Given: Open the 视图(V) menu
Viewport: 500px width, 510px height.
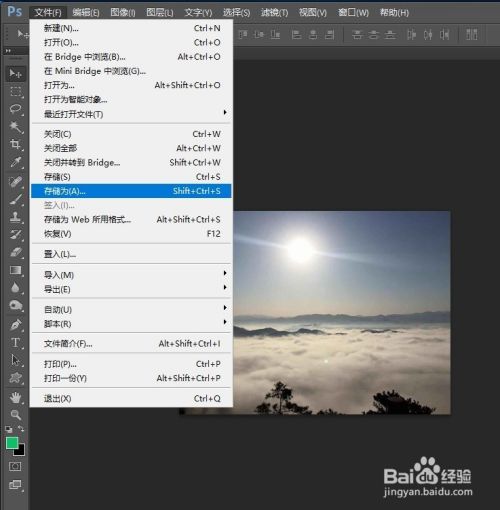Looking at the screenshot, I should (x=313, y=13).
